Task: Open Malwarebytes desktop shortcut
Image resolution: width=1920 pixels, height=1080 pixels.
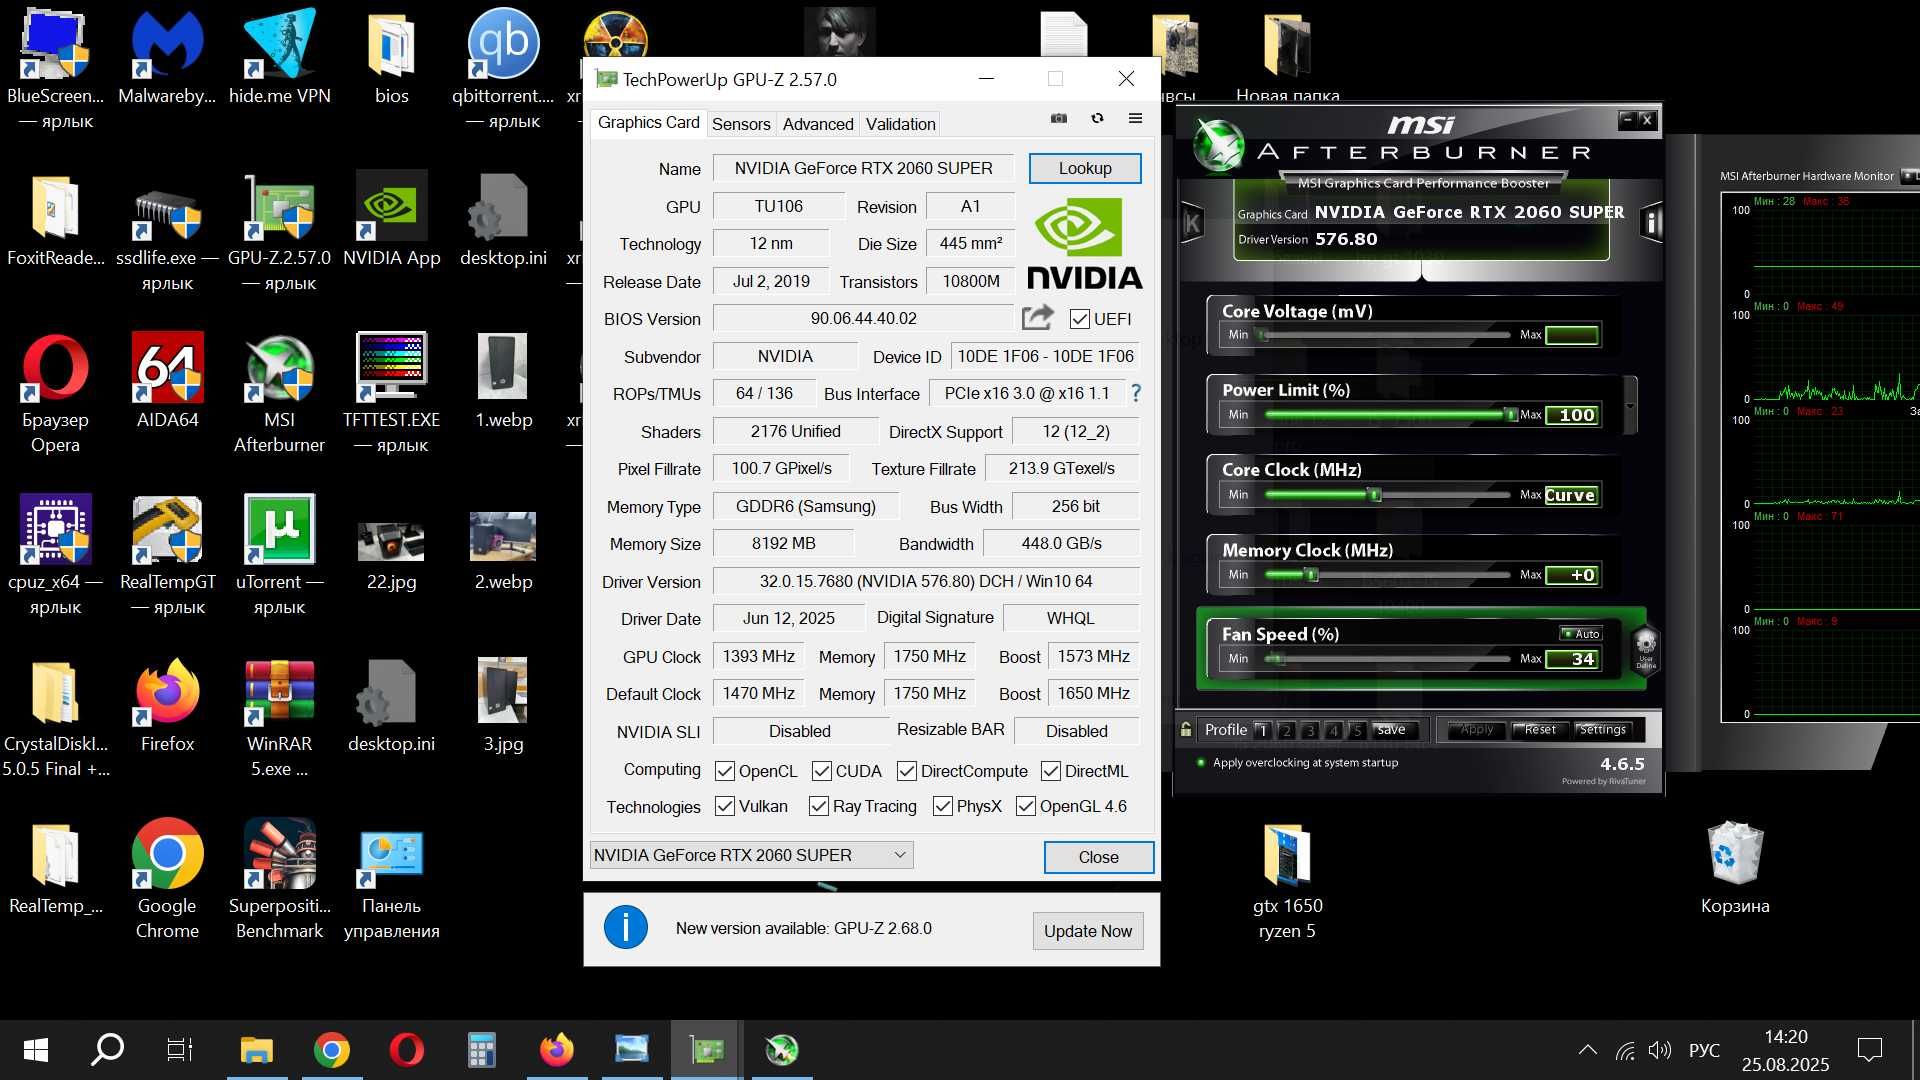Action: [167, 57]
